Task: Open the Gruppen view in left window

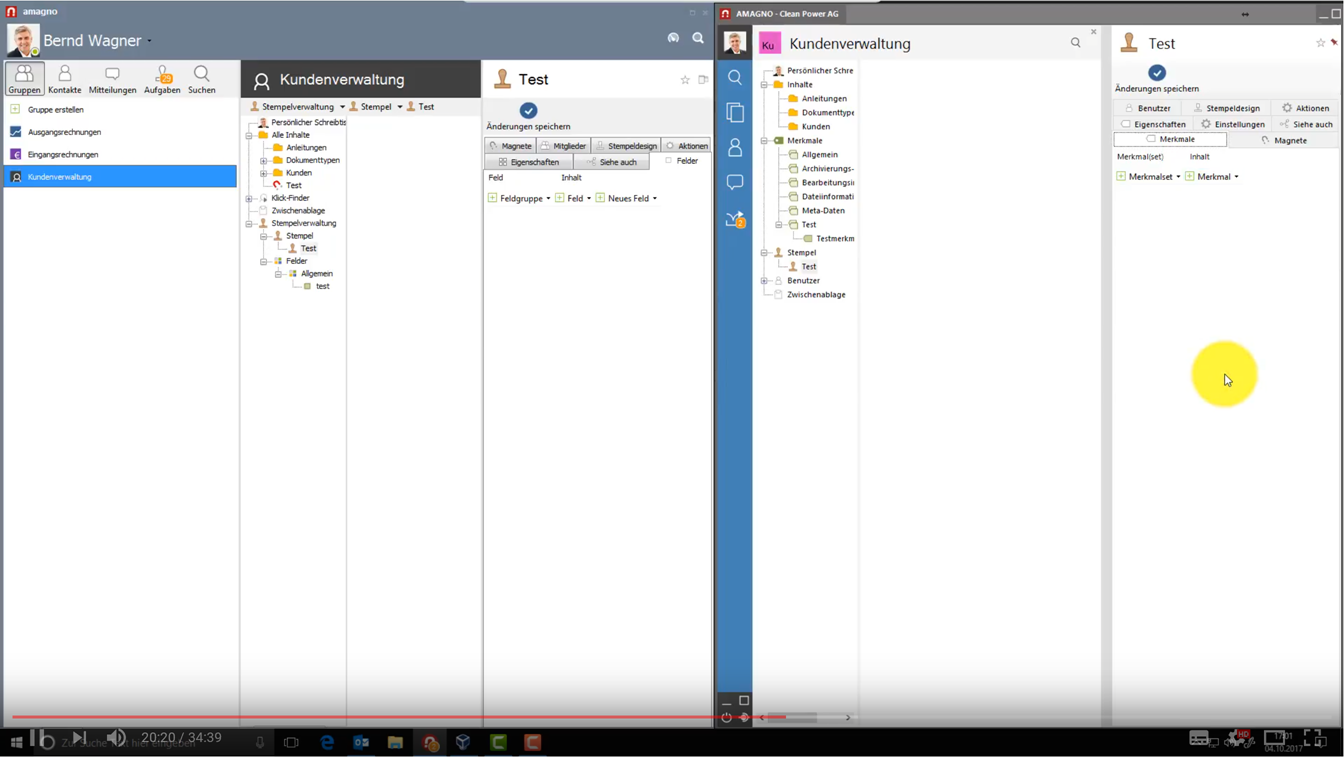Action: [x=24, y=78]
